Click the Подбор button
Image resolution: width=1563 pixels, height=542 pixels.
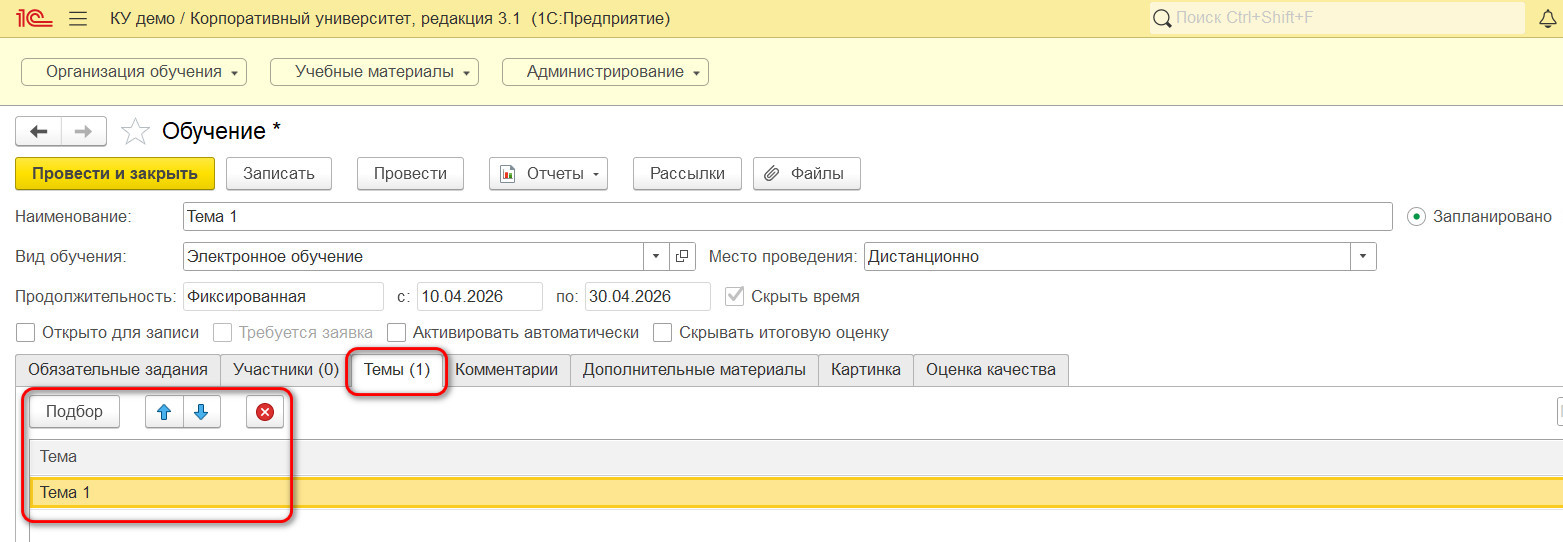(x=74, y=412)
